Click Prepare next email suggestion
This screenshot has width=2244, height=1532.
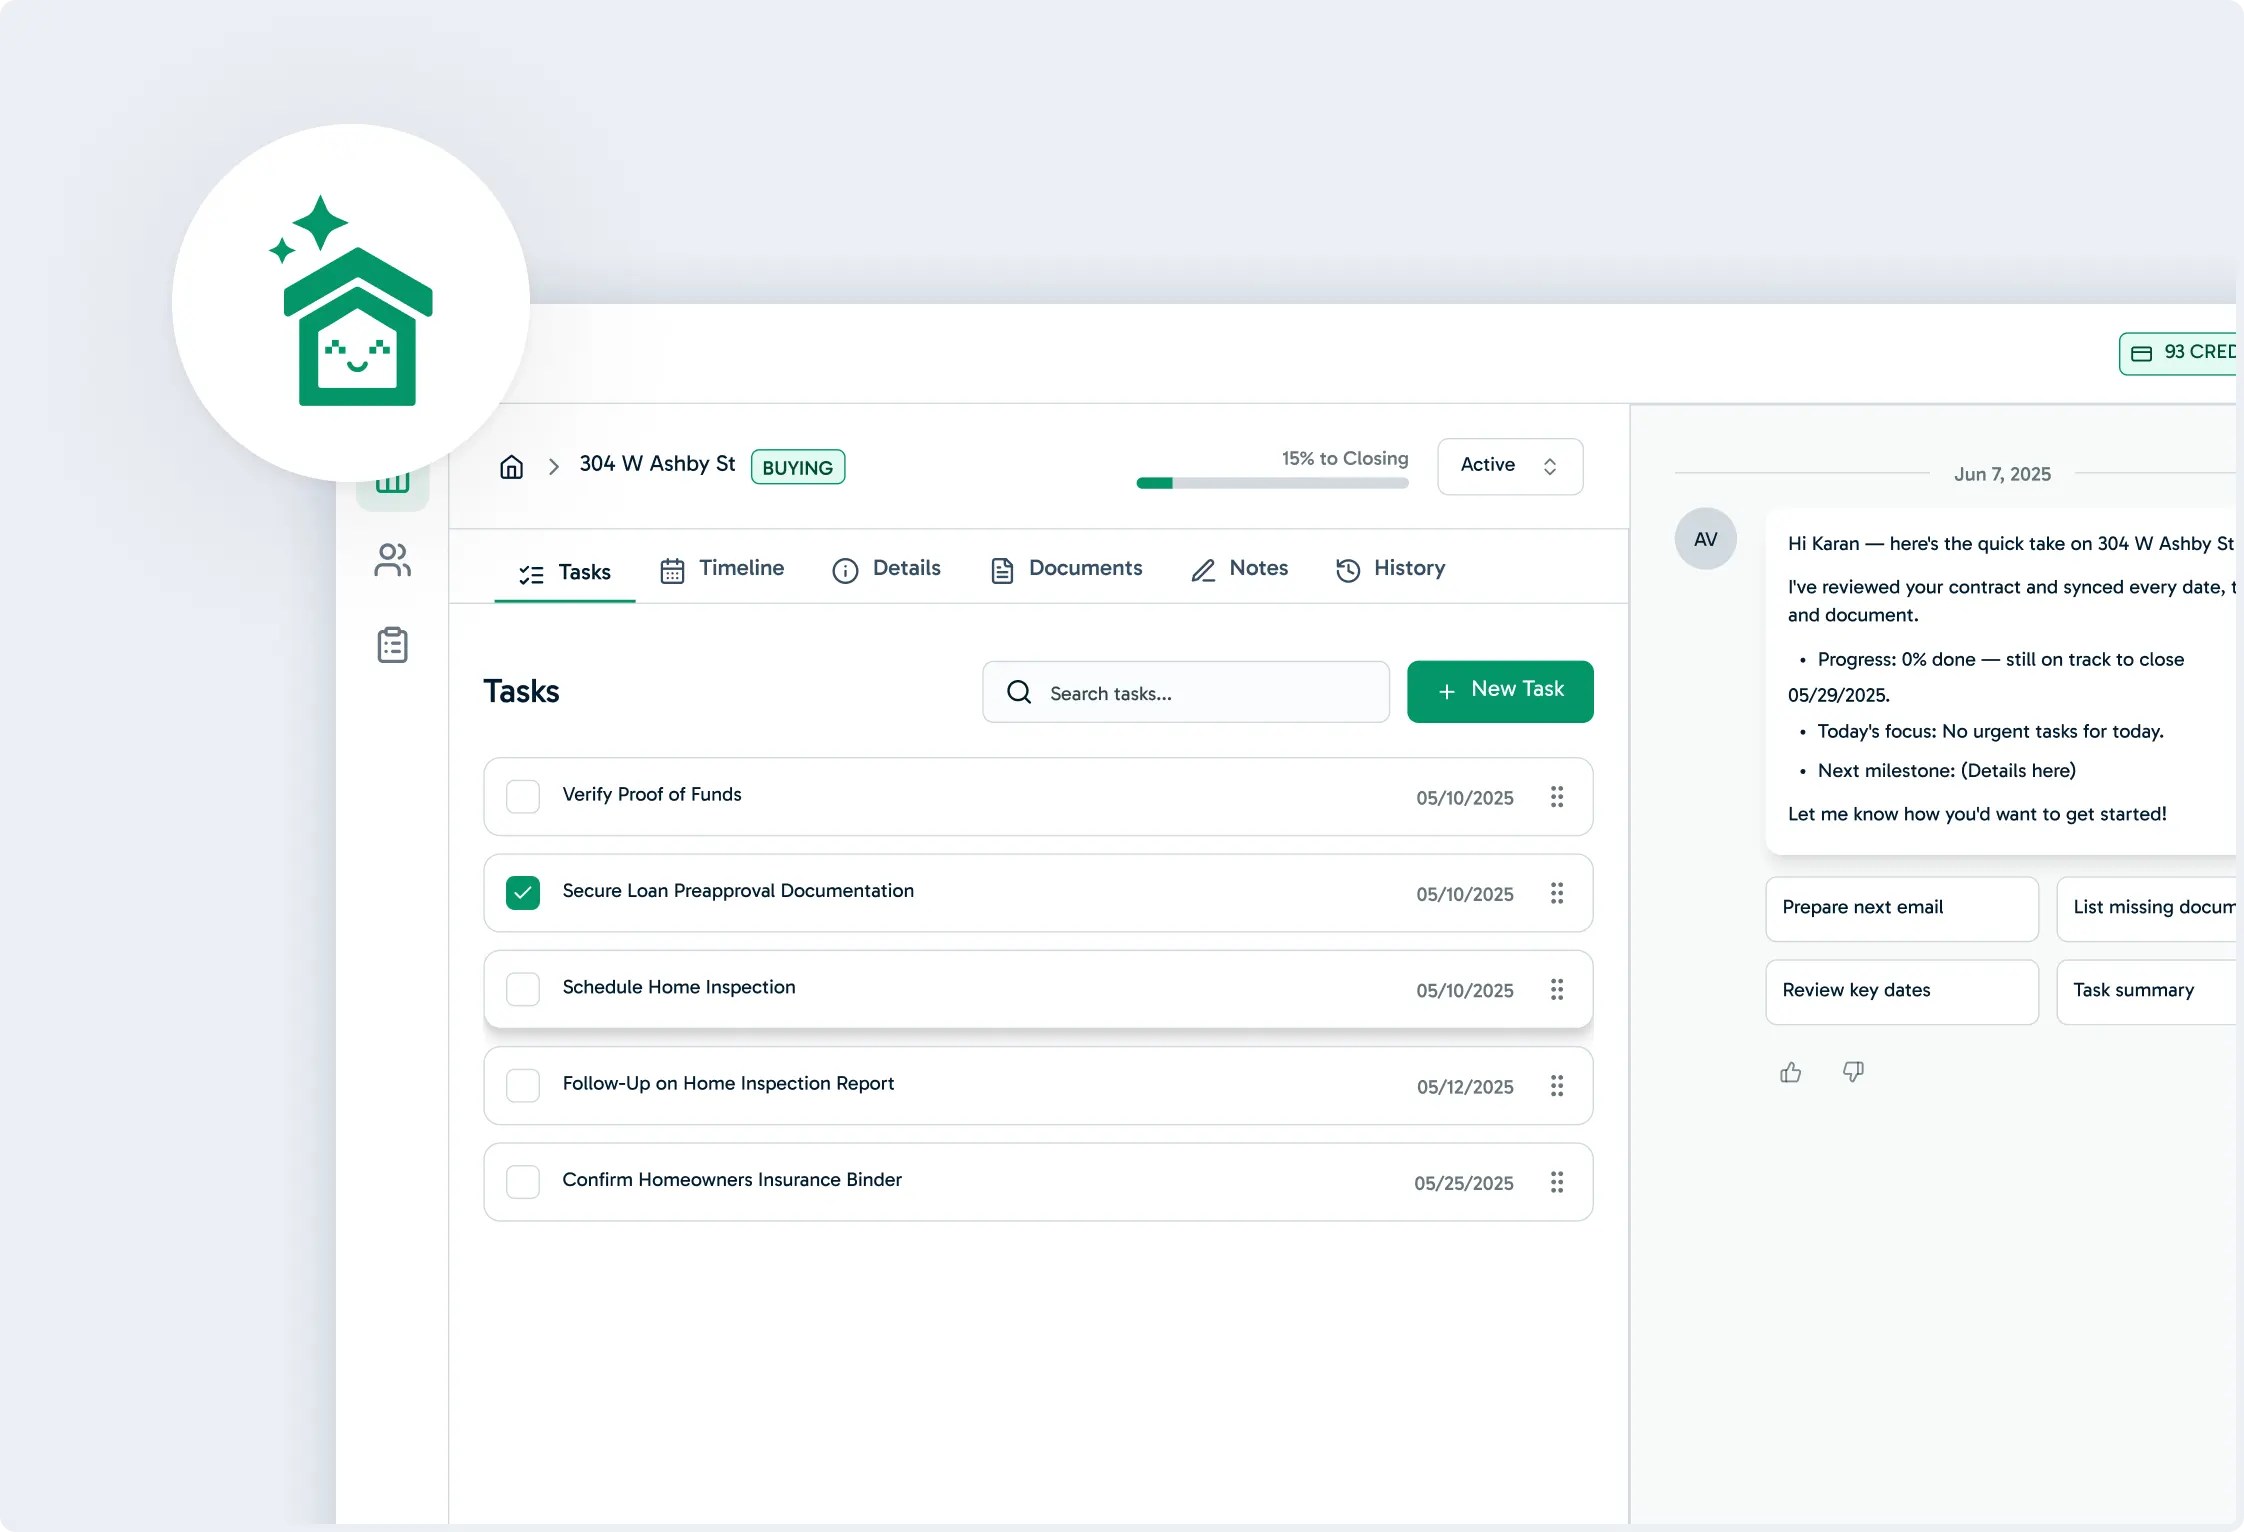point(1902,908)
